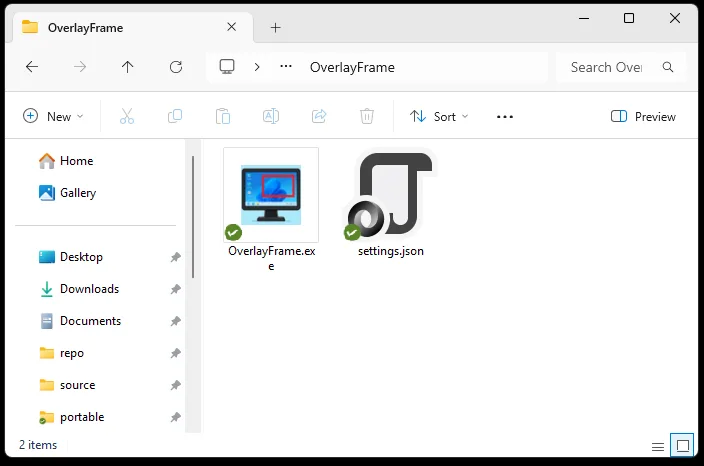
Task: Click the Rename icon
Action: pos(271,116)
